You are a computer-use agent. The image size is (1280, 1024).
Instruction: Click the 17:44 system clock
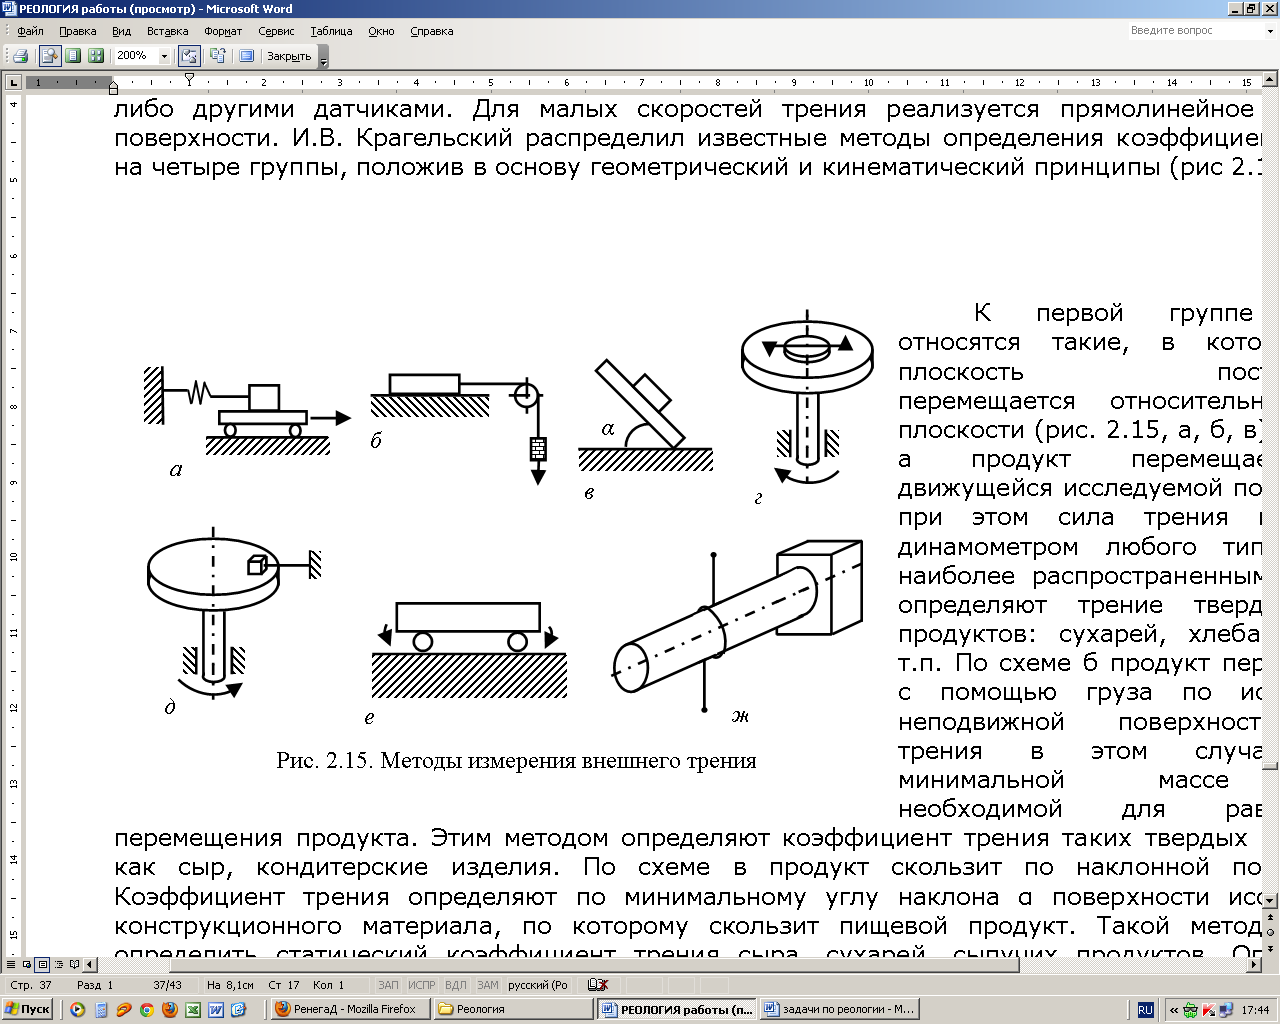(x=1255, y=1010)
